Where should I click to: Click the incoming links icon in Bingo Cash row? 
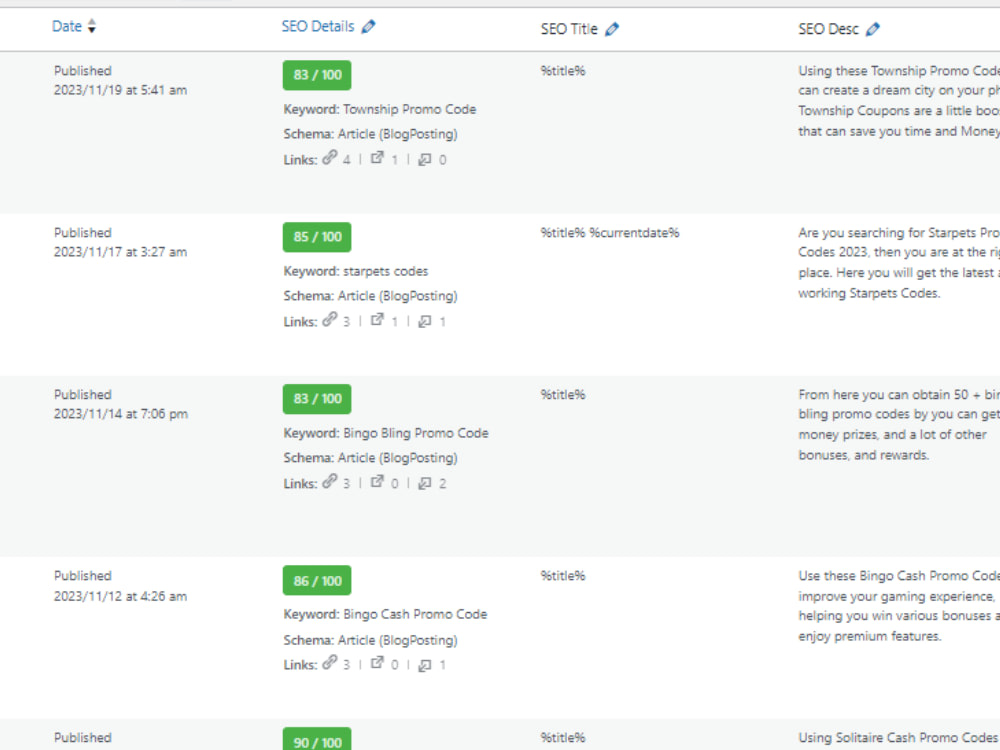tap(424, 665)
